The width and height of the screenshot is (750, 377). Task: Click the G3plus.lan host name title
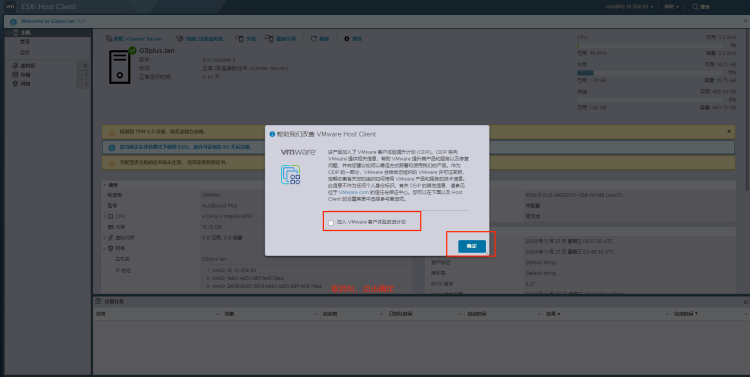pos(156,50)
